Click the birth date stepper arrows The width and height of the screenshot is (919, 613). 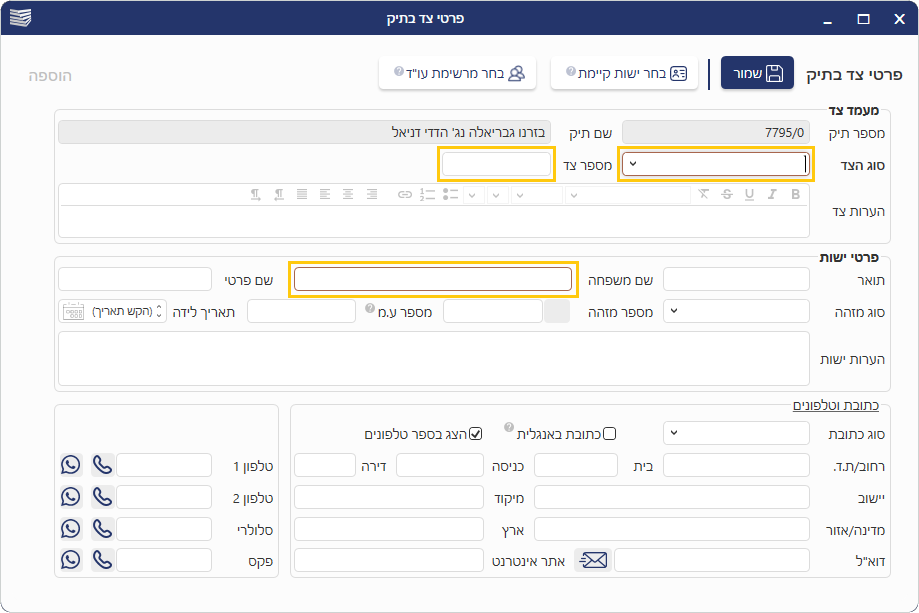(159, 311)
